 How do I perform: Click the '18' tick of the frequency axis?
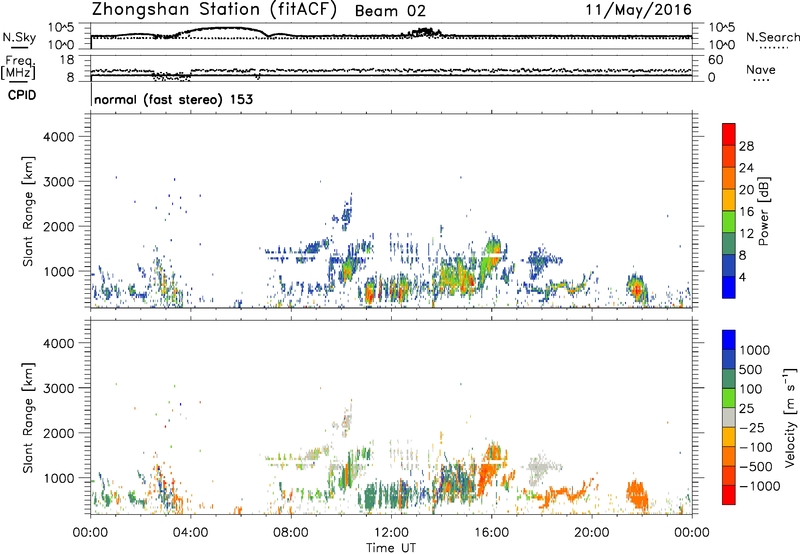click(x=67, y=60)
